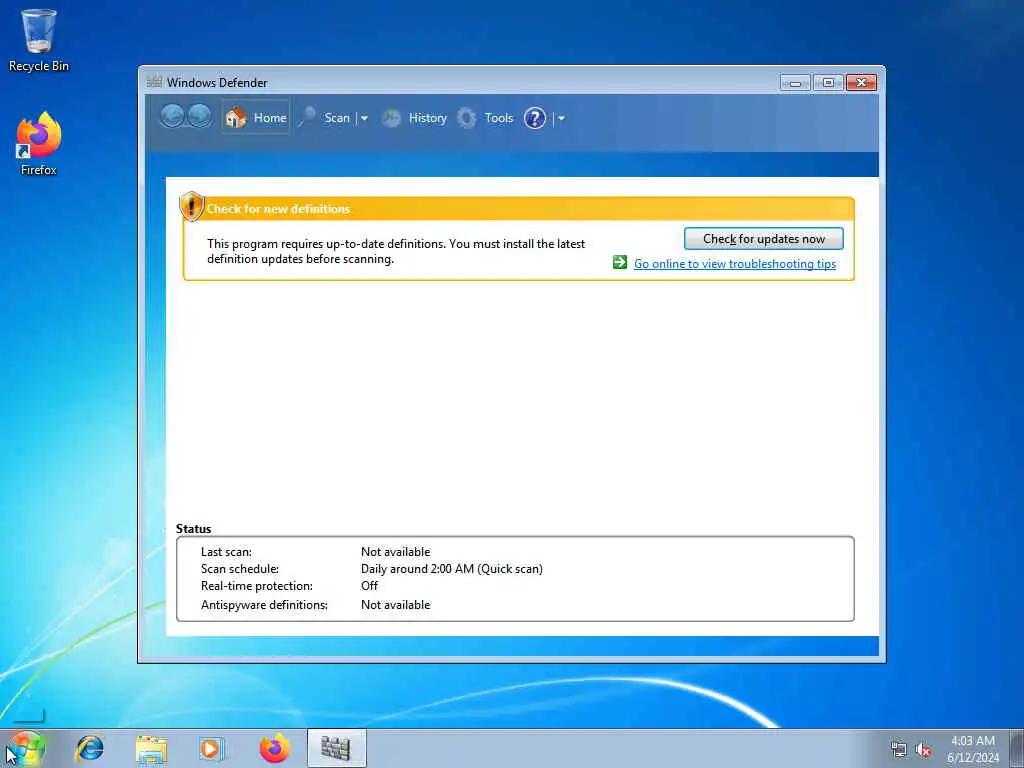Screen dimensions: 1024x768
Task: Click the muted volume tray icon
Action: click(x=923, y=750)
